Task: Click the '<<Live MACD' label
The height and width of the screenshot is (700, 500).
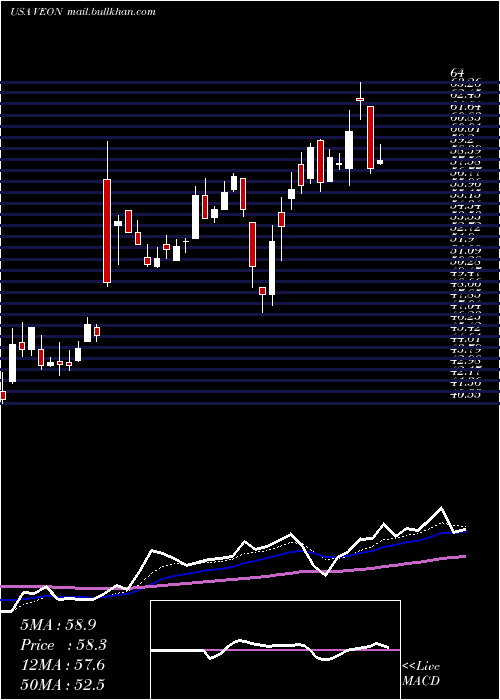Action: pos(421,673)
